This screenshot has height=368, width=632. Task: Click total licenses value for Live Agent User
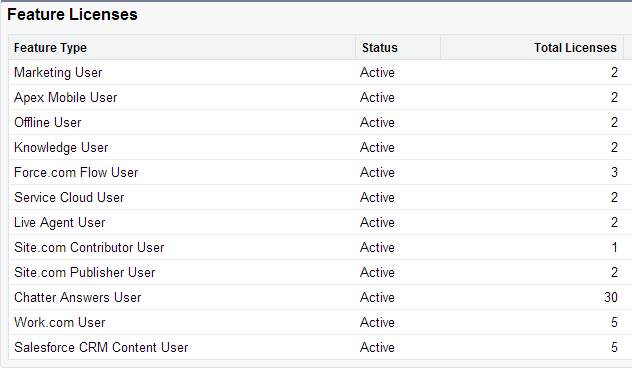(614, 222)
